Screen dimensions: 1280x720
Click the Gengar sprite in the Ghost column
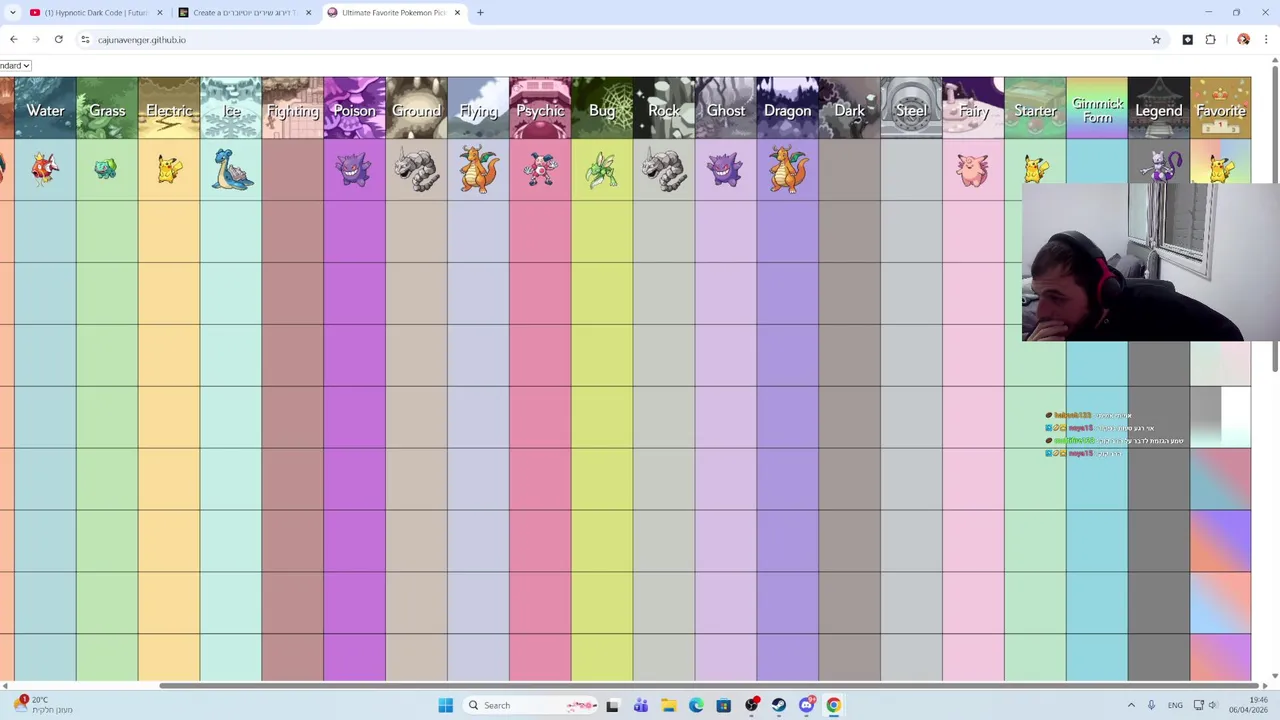click(725, 169)
